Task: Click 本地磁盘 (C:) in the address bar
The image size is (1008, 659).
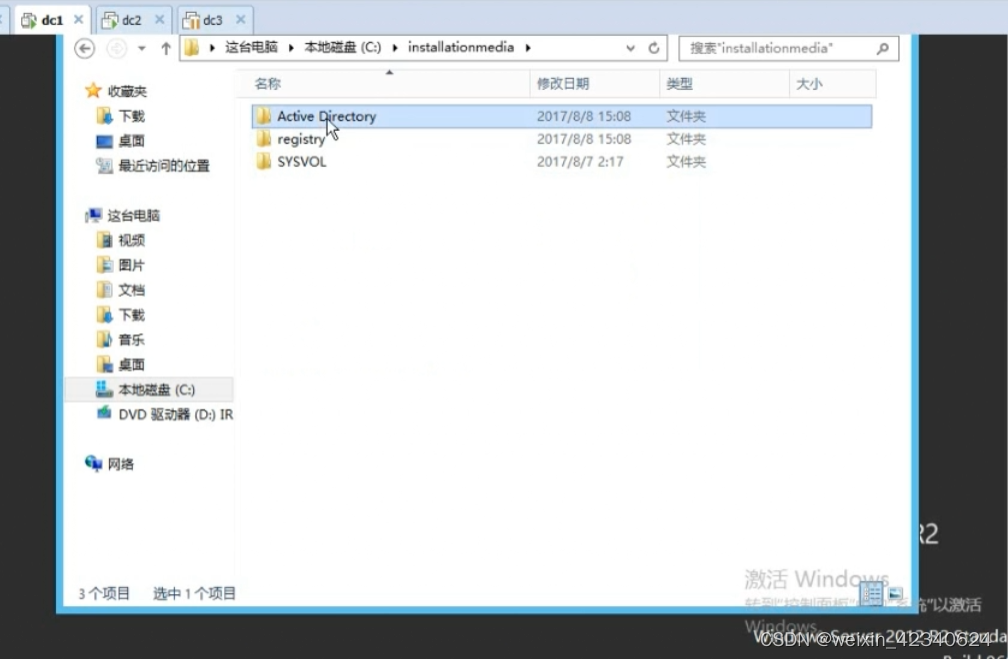Action: pyautogui.click(x=343, y=48)
